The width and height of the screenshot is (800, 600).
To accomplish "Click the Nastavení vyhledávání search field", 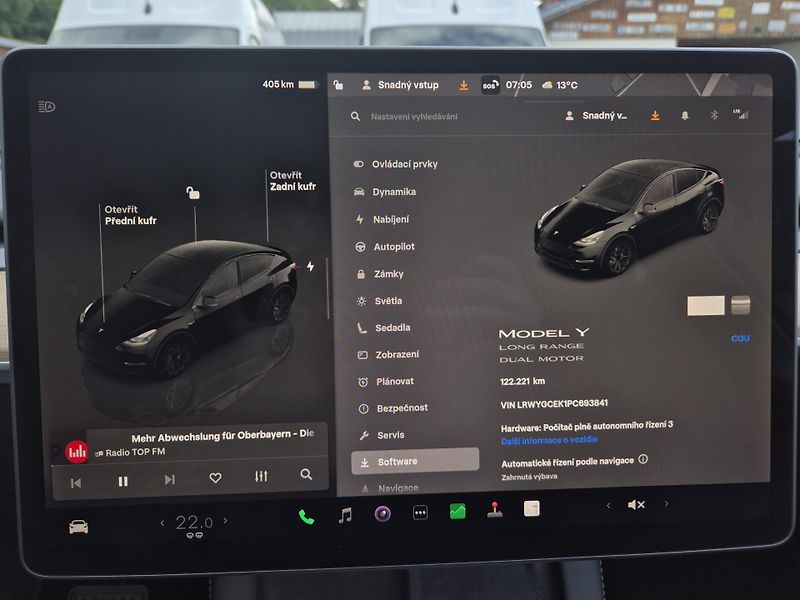I will pos(414,117).
